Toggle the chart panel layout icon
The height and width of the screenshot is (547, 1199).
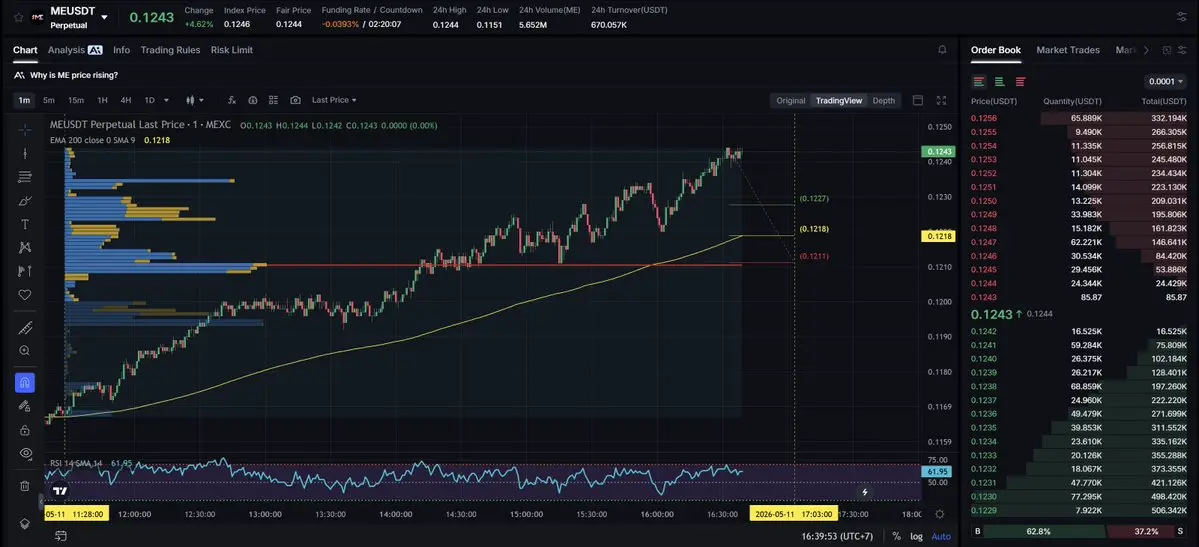tap(918, 100)
